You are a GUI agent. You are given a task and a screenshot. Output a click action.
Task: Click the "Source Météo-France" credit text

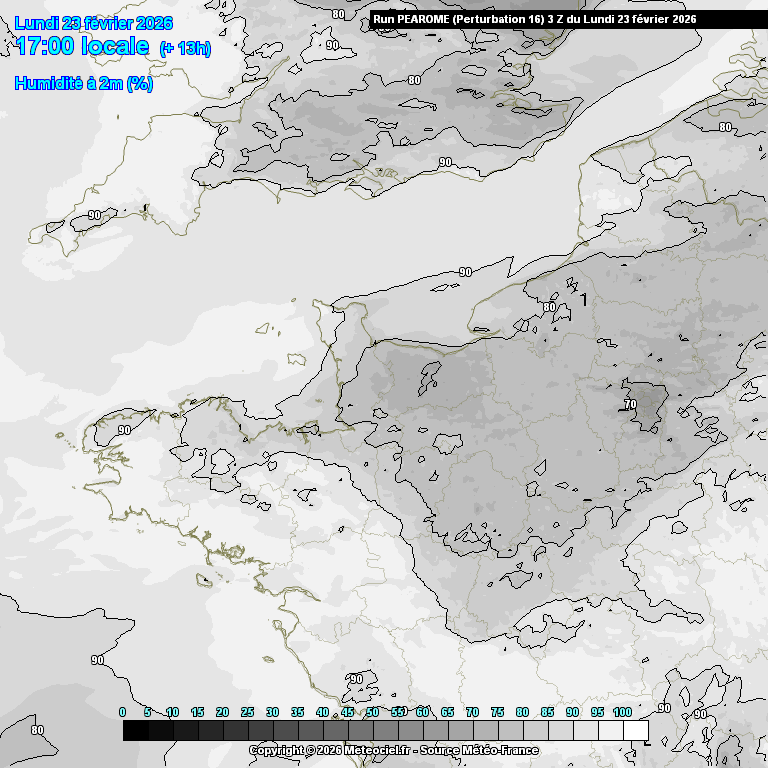click(x=480, y=750)
